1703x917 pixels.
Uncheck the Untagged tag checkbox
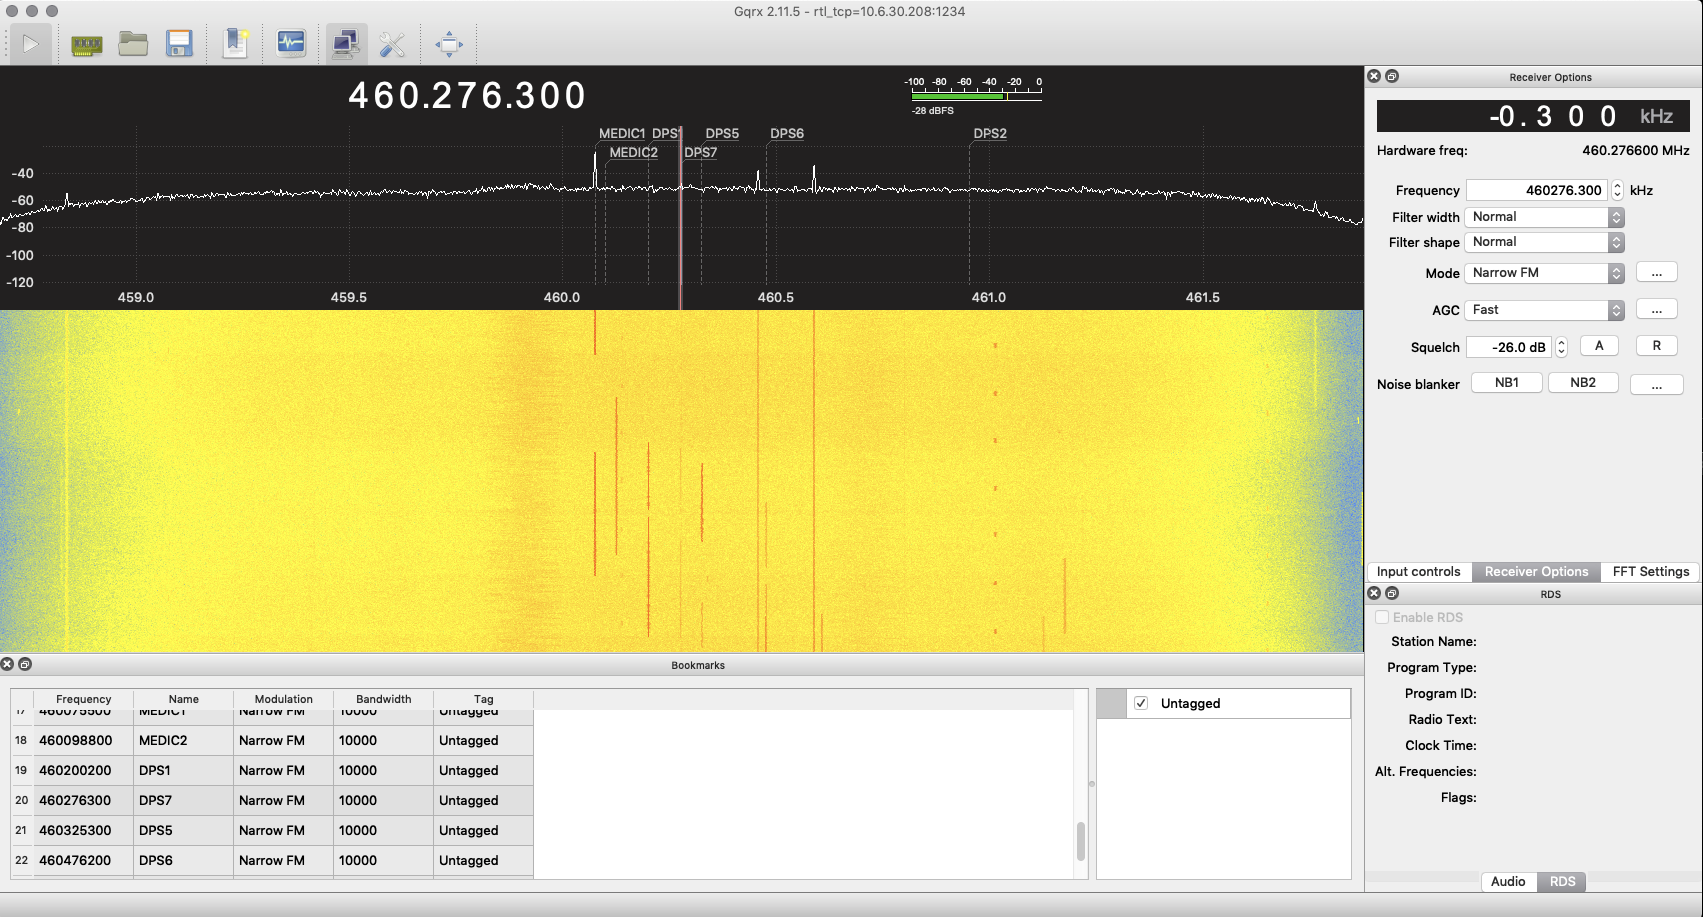click(1141, 703)
